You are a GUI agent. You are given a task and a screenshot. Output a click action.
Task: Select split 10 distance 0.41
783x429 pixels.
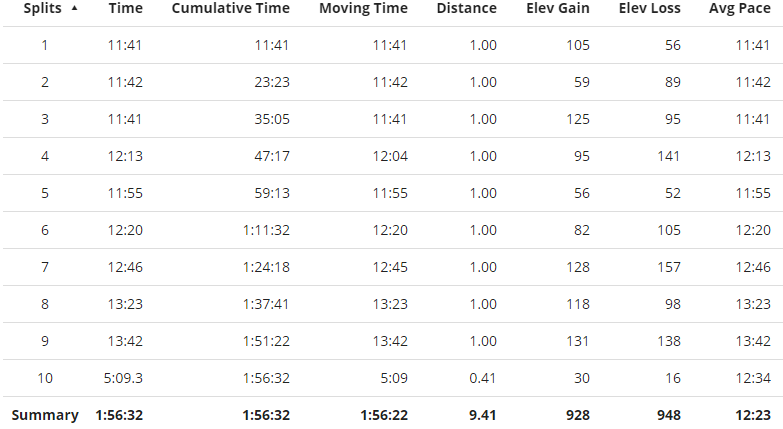click(x=482, y=378)
